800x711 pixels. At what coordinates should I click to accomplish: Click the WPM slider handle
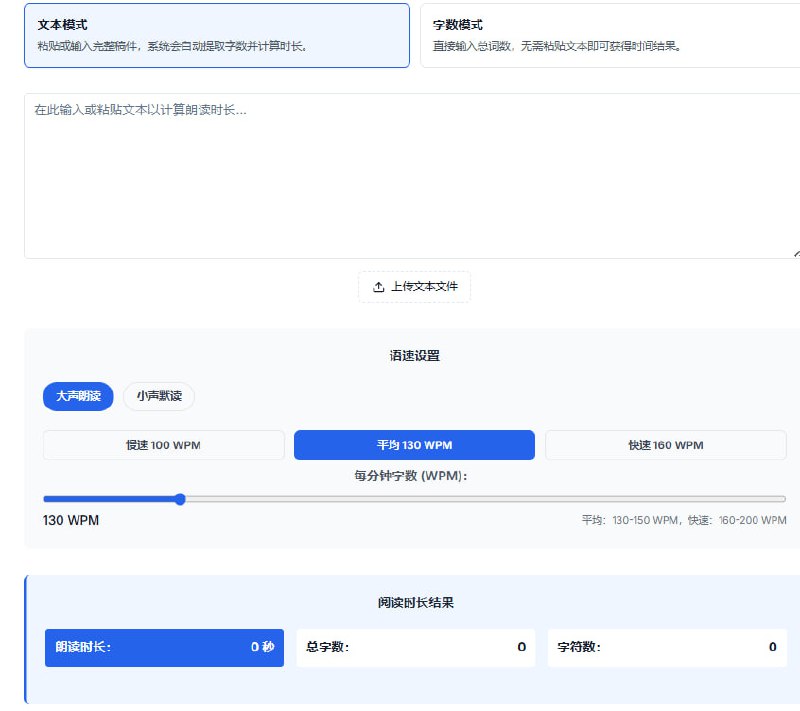[180, 498]
